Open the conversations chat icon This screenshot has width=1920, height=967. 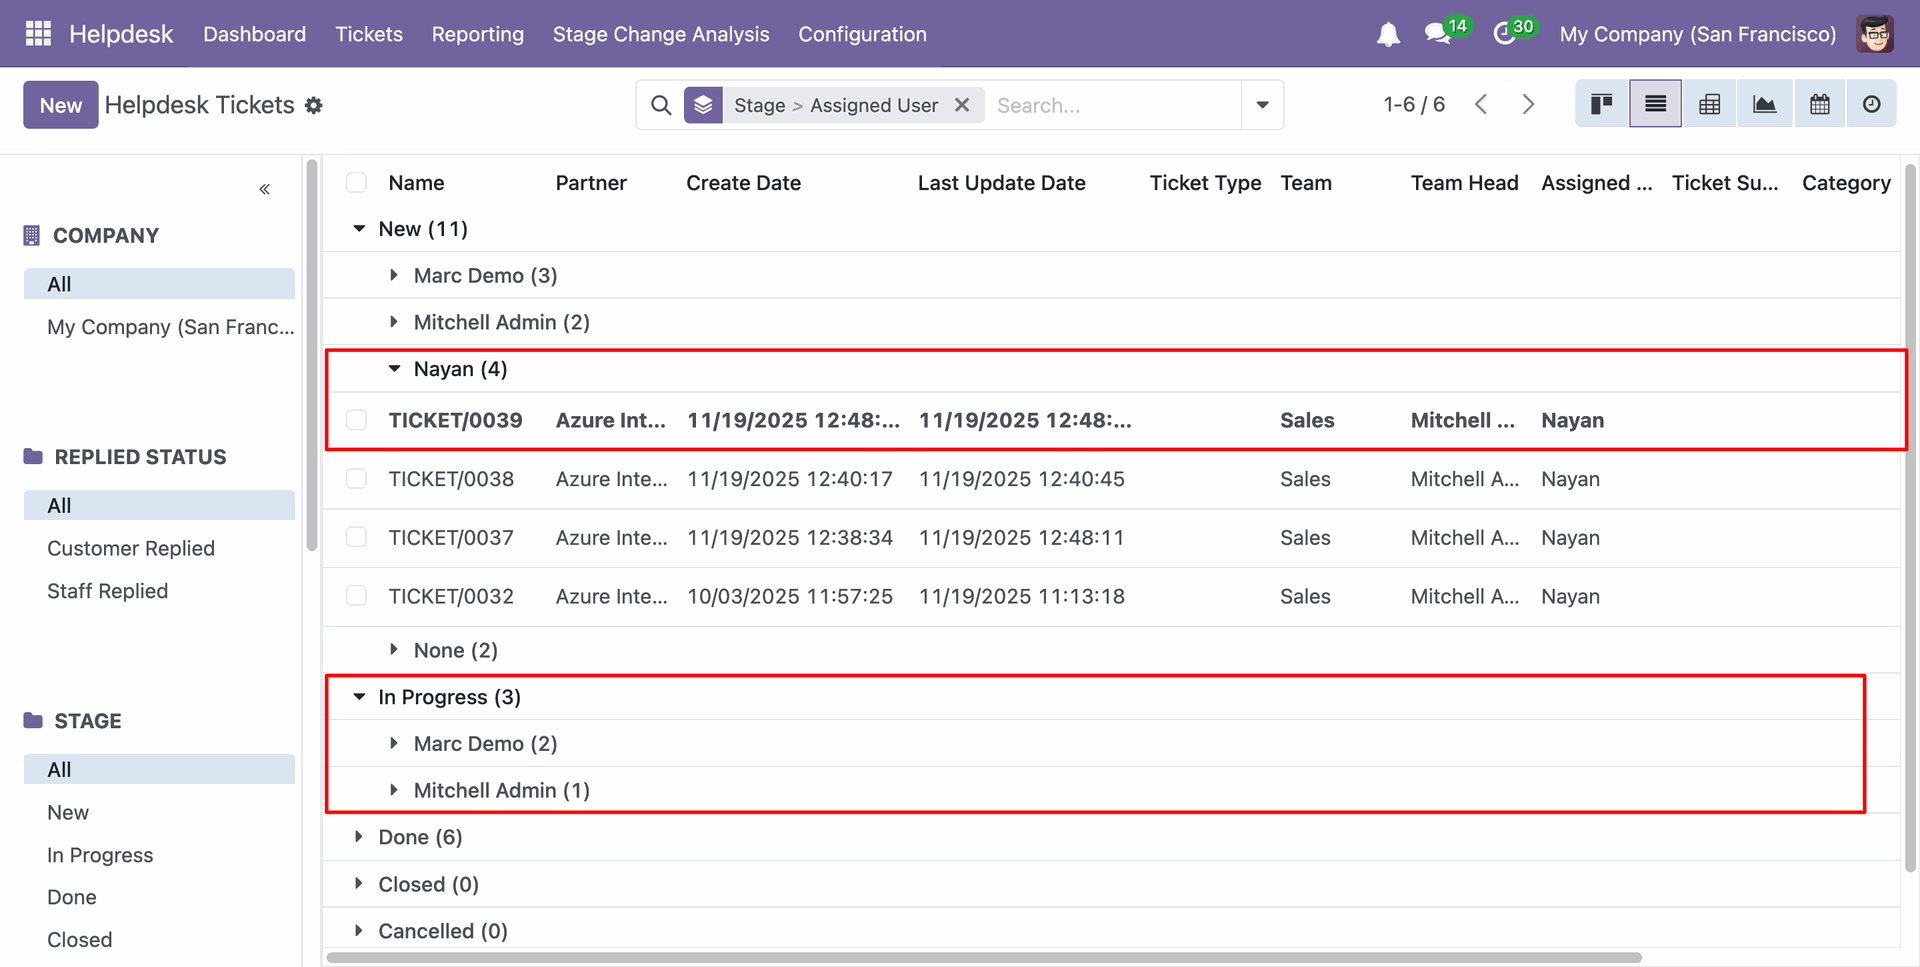point(1438,34)
